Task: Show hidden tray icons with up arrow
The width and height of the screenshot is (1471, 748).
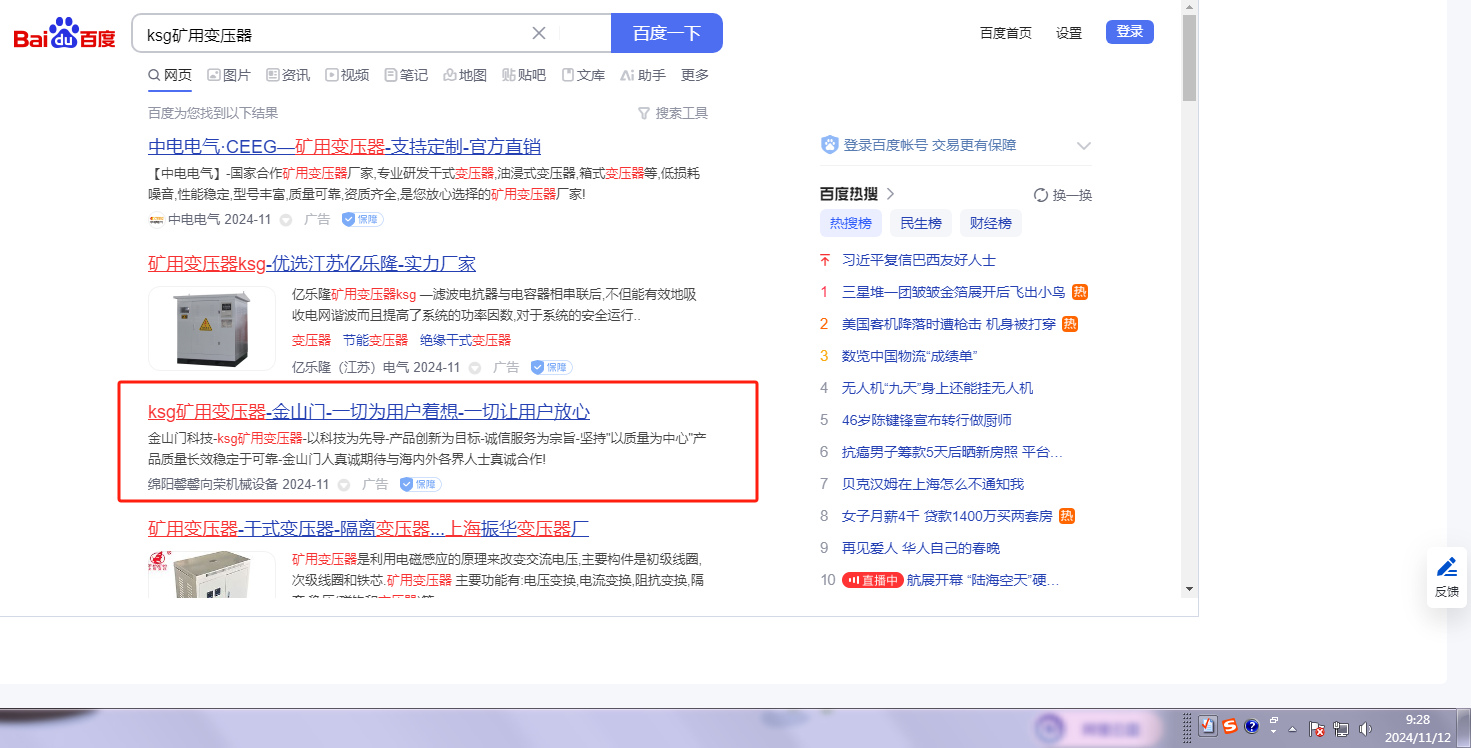Action: (1292, 728)
